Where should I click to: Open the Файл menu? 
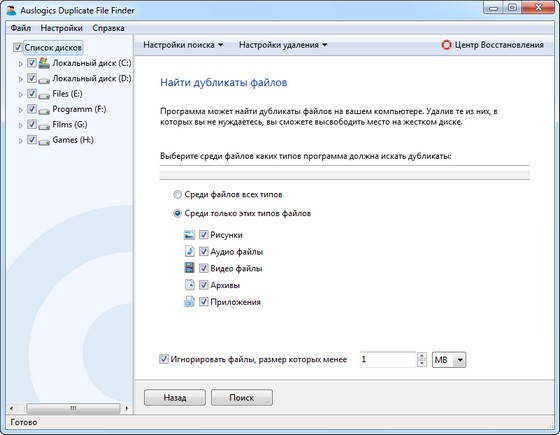coord(20,28)
